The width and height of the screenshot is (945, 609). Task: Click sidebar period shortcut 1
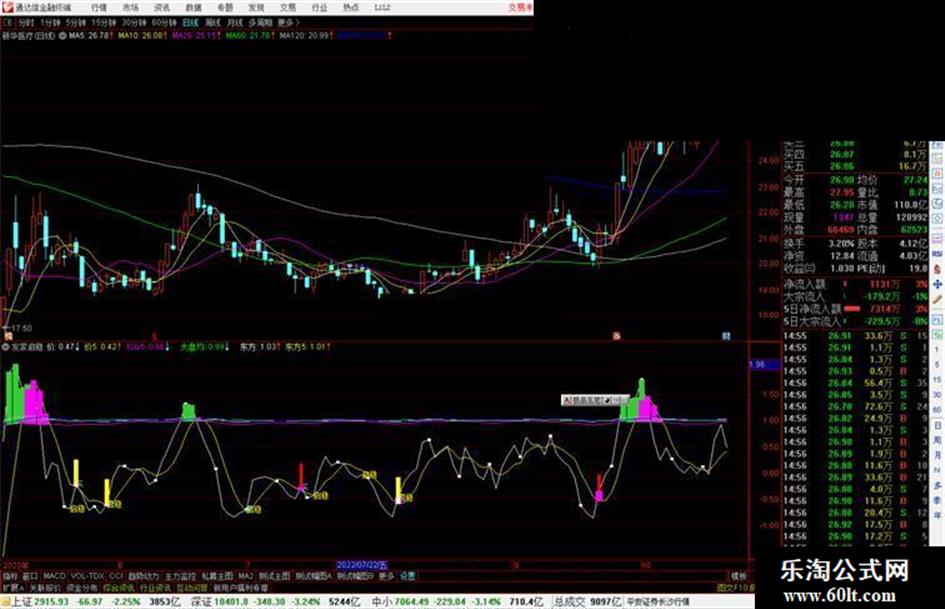pos(937,350)
